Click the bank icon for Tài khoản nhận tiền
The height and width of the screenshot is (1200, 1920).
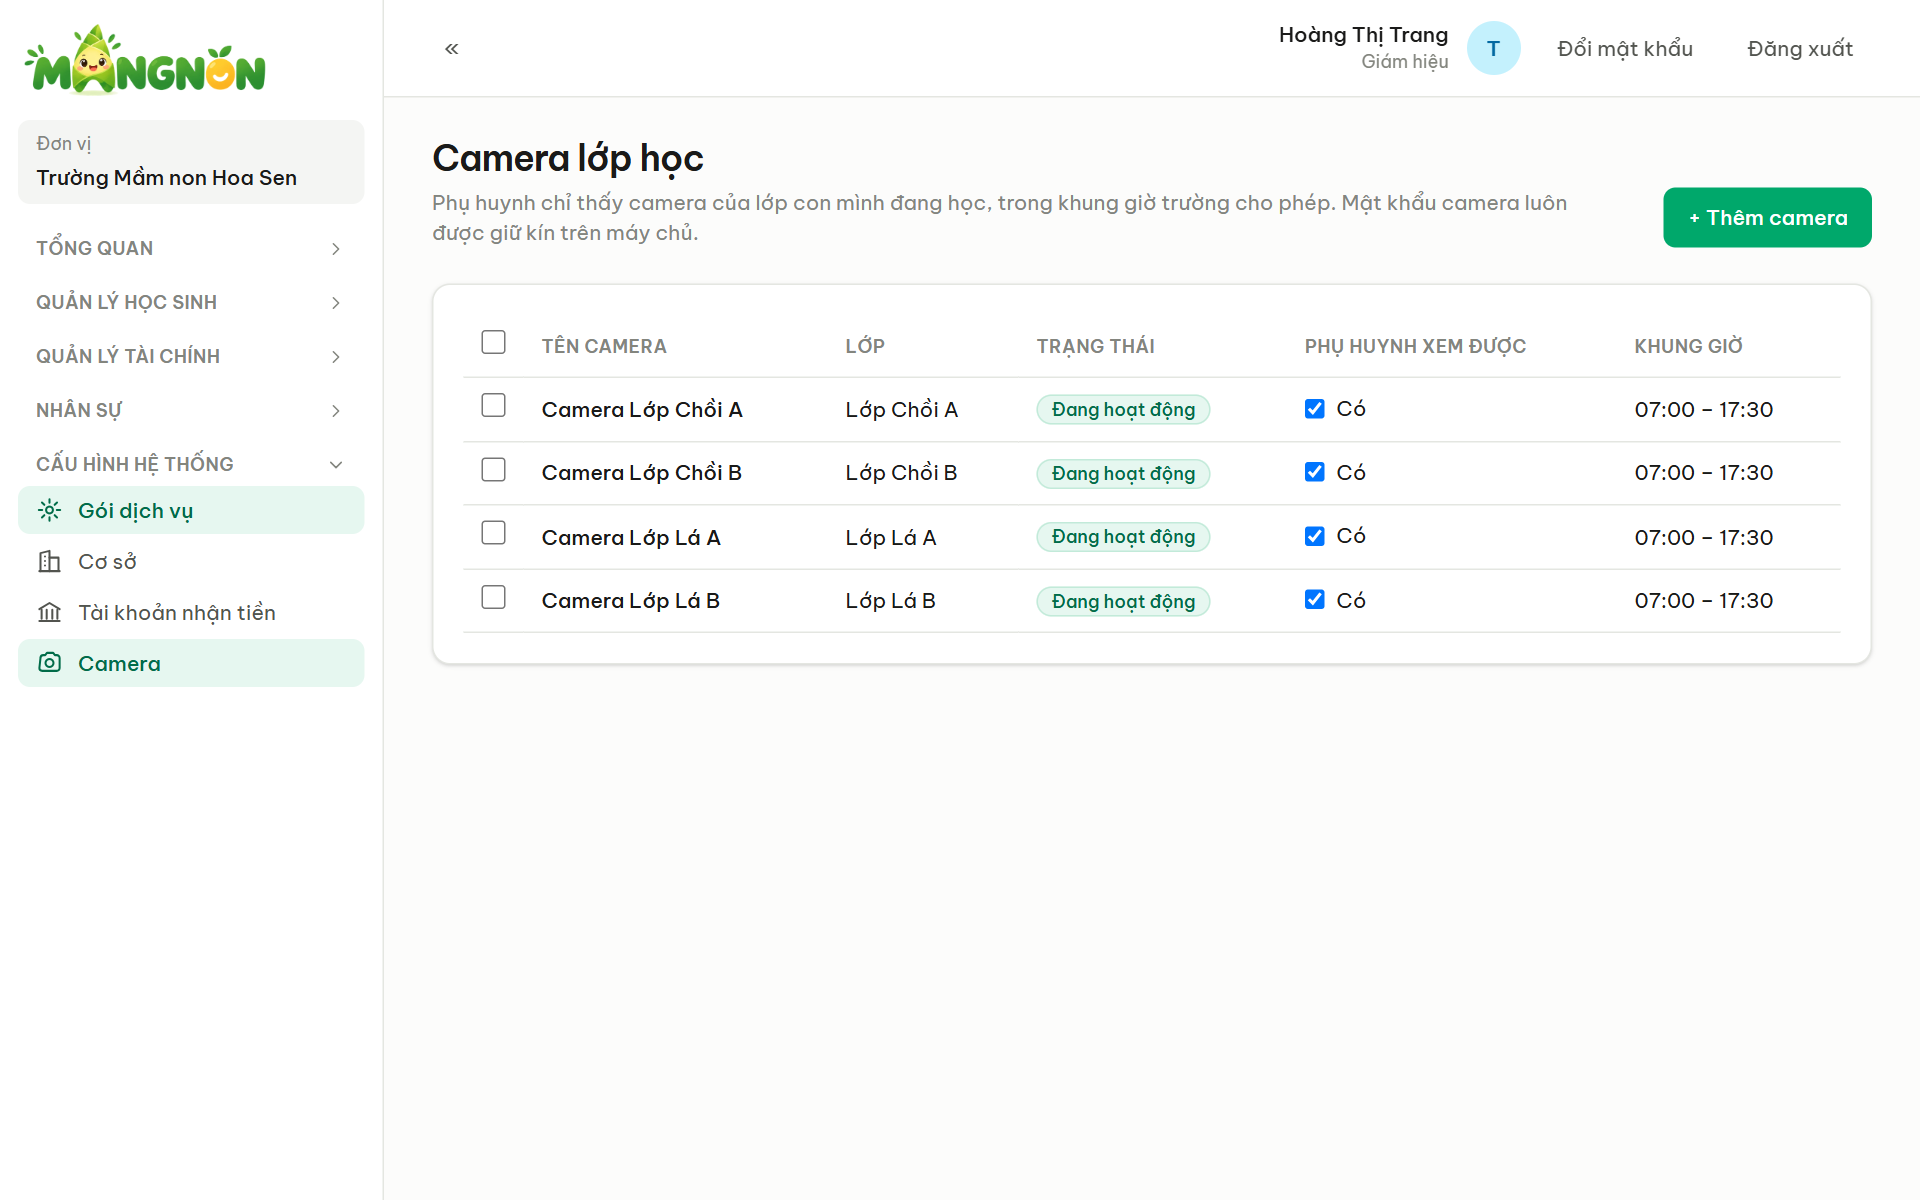(49, 612)
